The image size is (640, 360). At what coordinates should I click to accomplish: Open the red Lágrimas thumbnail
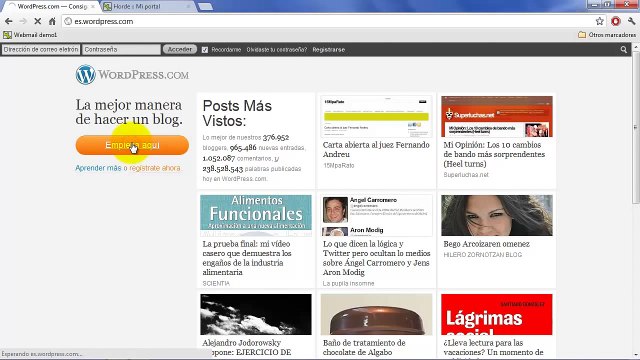(x=497, y=314)
